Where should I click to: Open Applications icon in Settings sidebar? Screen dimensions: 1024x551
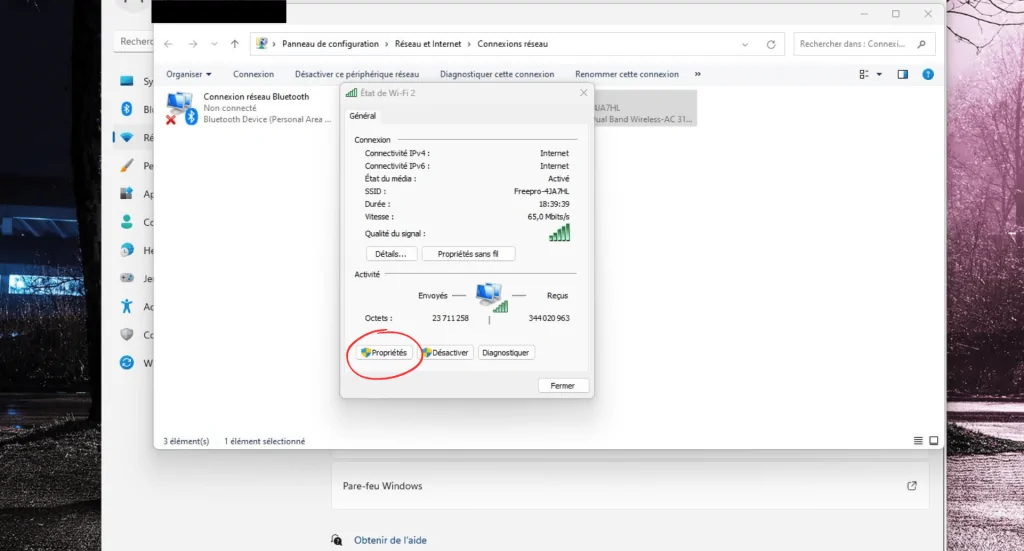(127, 193)
